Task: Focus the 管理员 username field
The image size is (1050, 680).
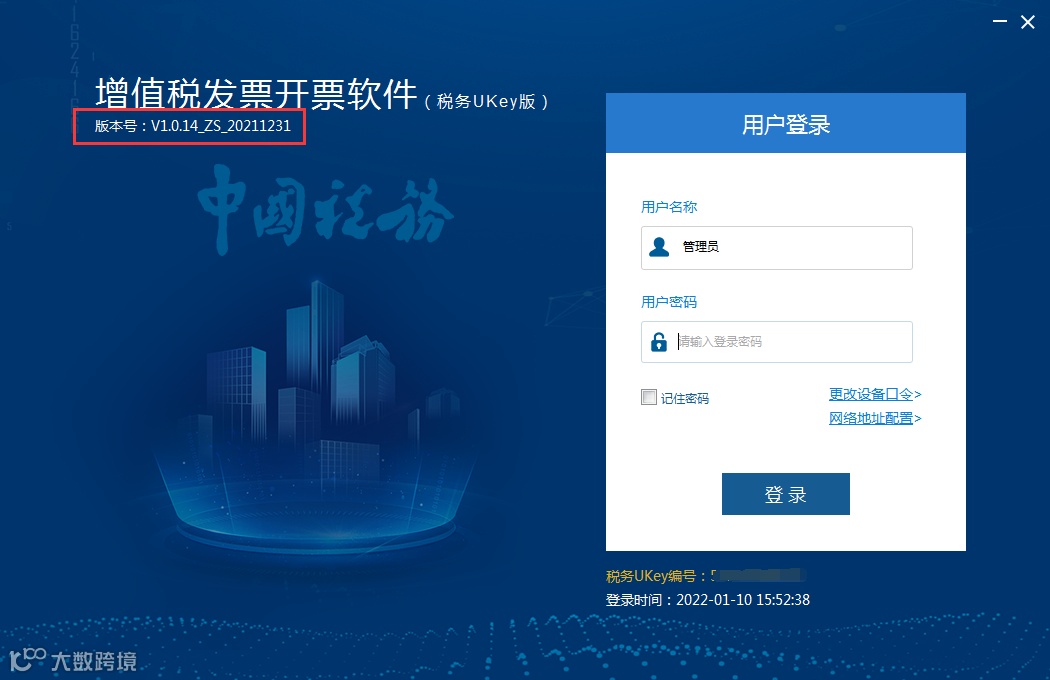Action: click(x=777, y=248)
